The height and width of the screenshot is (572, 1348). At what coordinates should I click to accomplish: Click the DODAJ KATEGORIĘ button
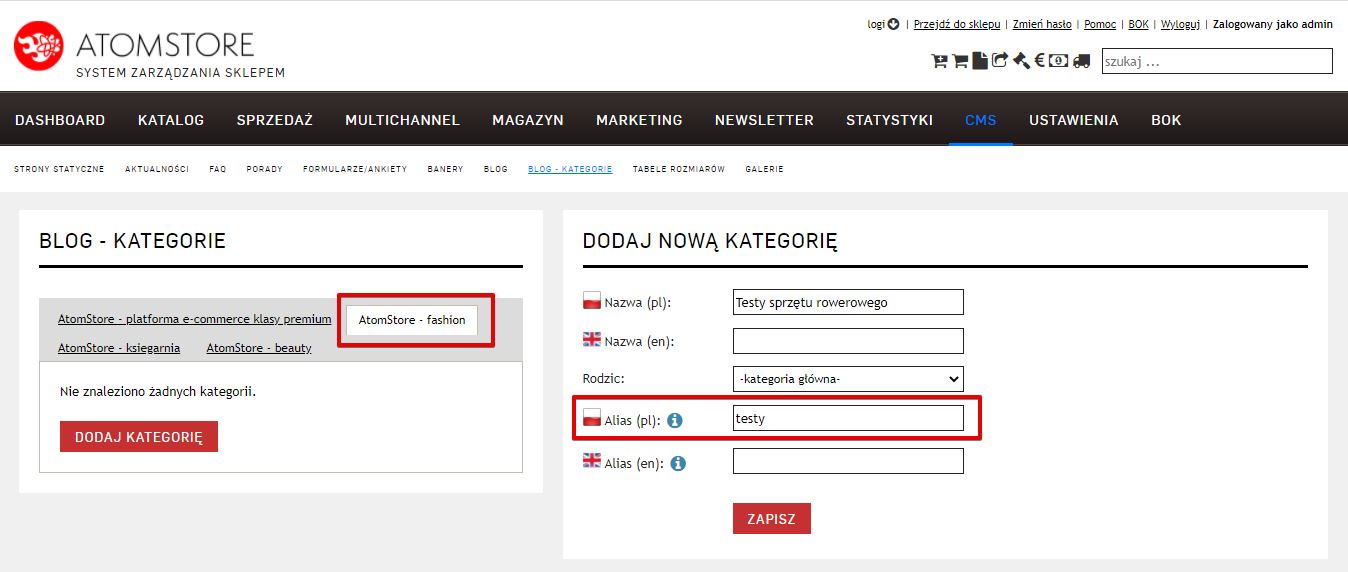click(x=139, y=437)
